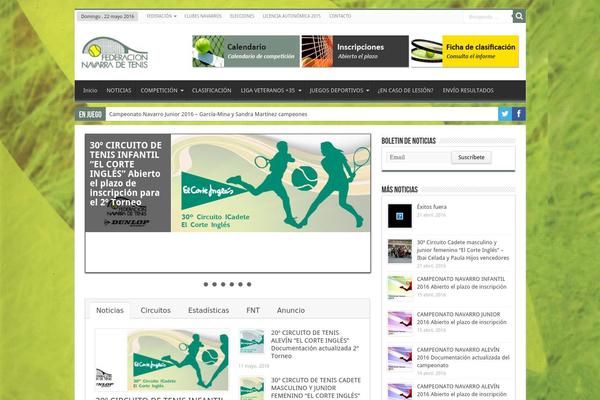Open ¿En caso de lesión? page
600x400 pixels.
pyautogui.click(x=405, y=90)
